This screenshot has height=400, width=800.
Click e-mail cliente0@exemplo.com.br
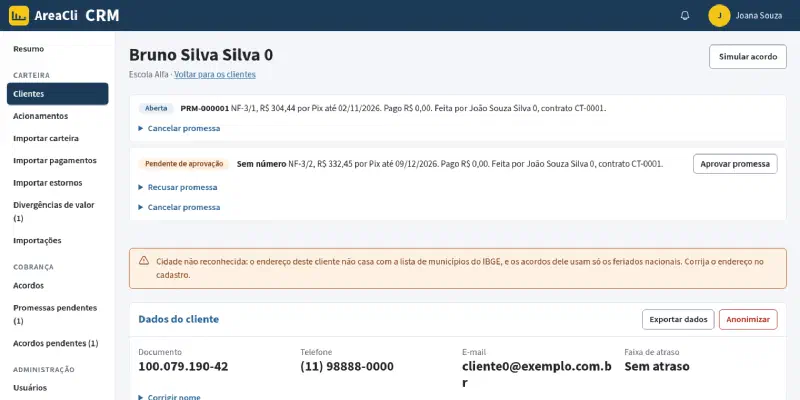[537, 374]
